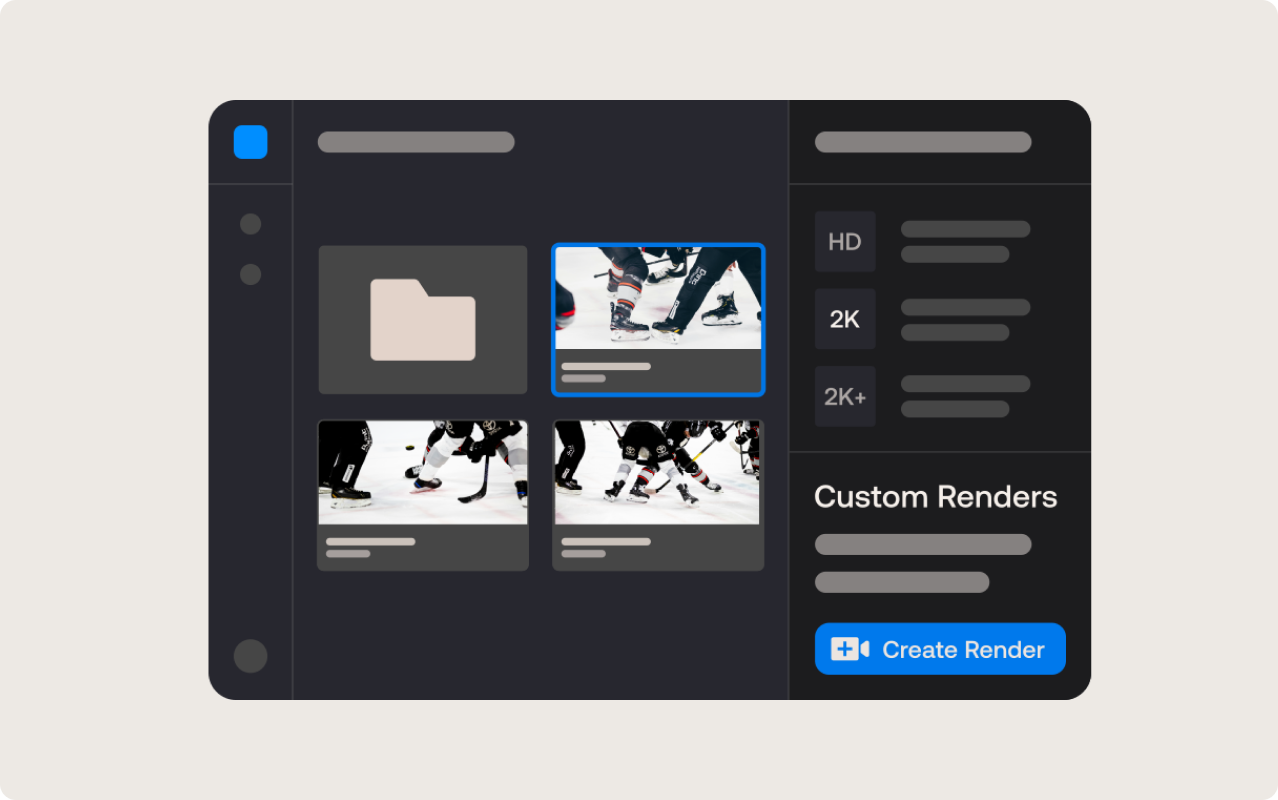Select the blue-outlined hockey skates thumbnail
This screenshot has width=1278, height=800.
pos(658,298)
